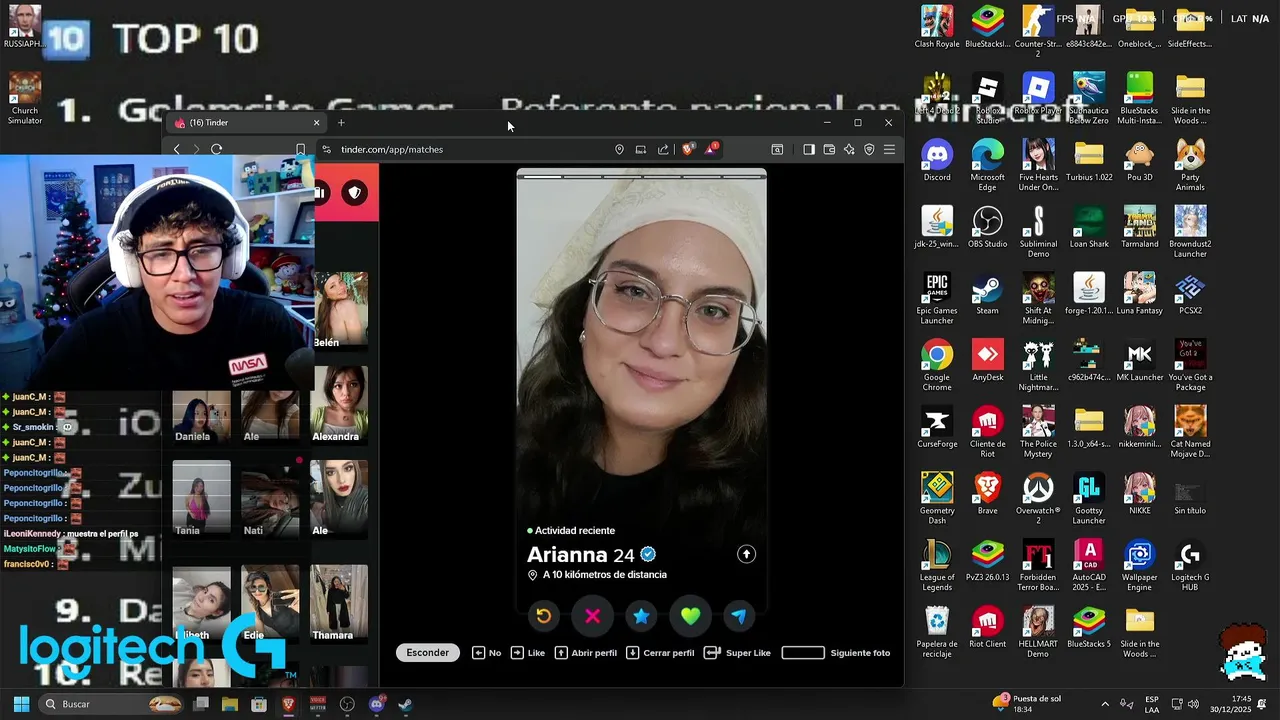Image resolution: width=1280 pixels, height=720 pixels.
Task: Open the Papelera de reciclaje desktop icon
Action: [937, 633]
